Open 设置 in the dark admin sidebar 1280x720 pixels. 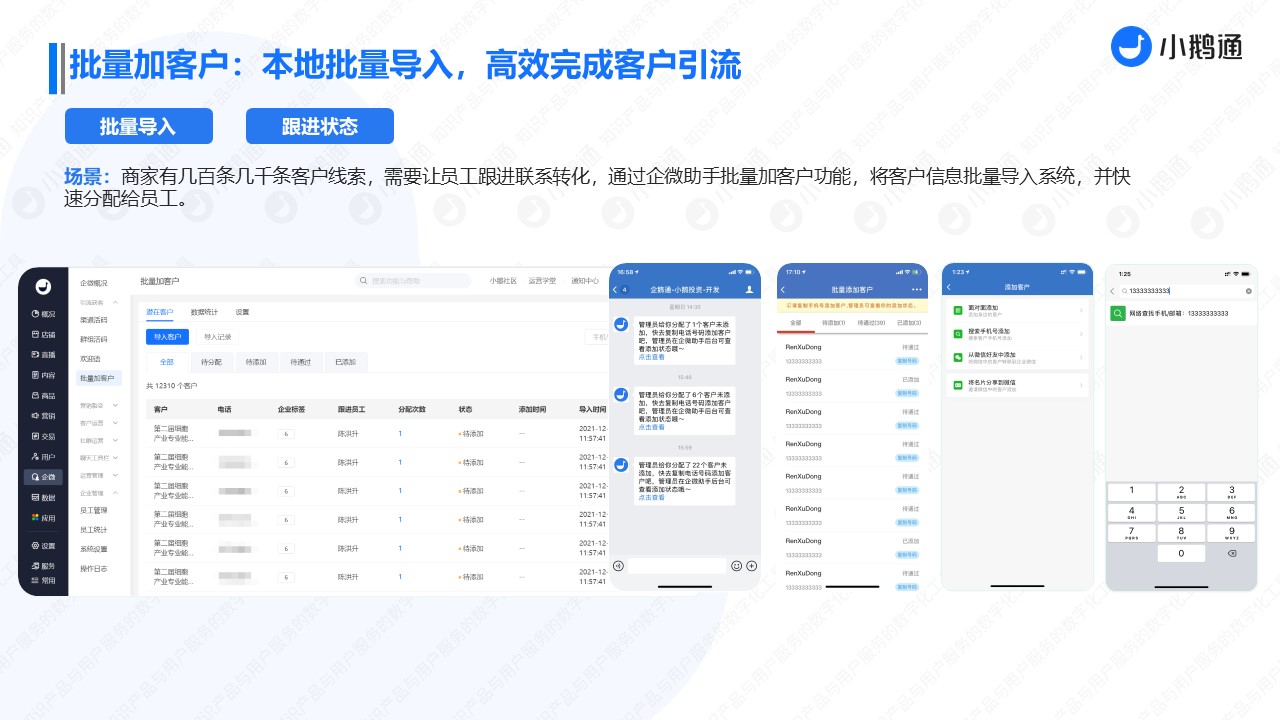(x=43, y=546)
